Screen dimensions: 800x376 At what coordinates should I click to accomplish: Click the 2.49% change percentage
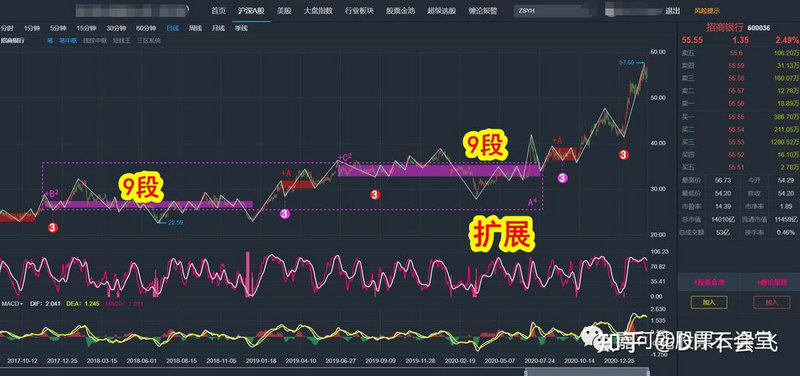click(x=788, y=40)
